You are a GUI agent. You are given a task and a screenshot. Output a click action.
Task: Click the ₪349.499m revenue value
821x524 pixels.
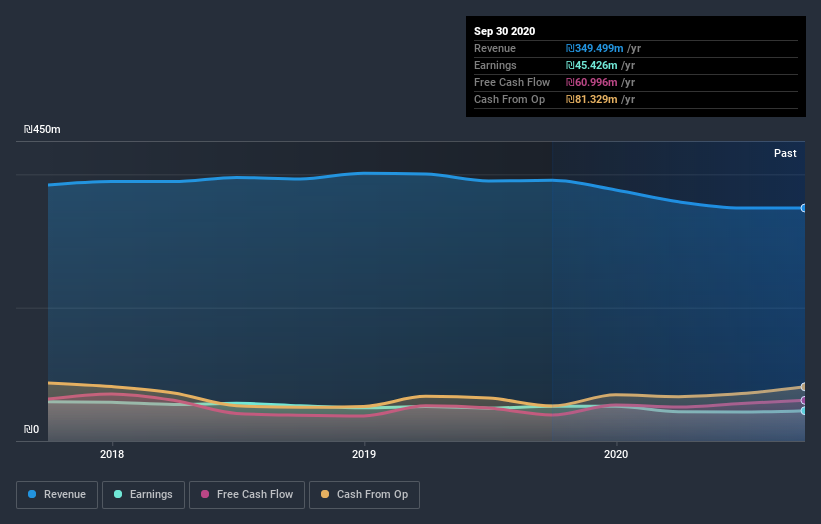point(594,48)
